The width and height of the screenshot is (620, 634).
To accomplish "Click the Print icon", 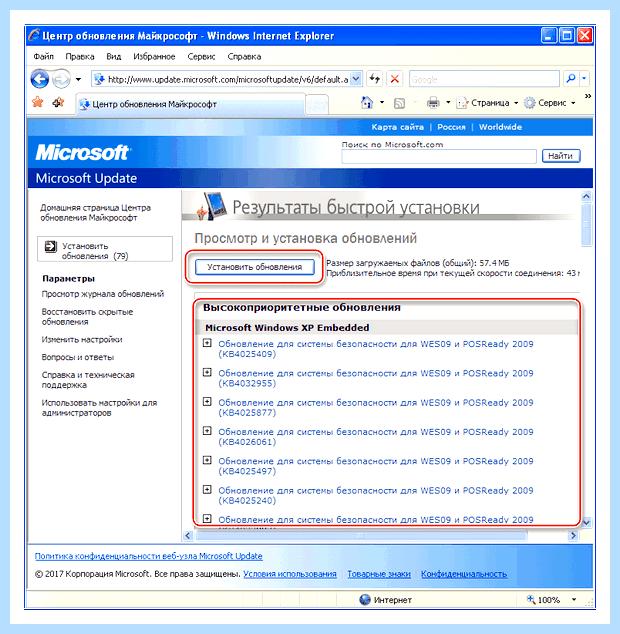I will pos(433,103).
